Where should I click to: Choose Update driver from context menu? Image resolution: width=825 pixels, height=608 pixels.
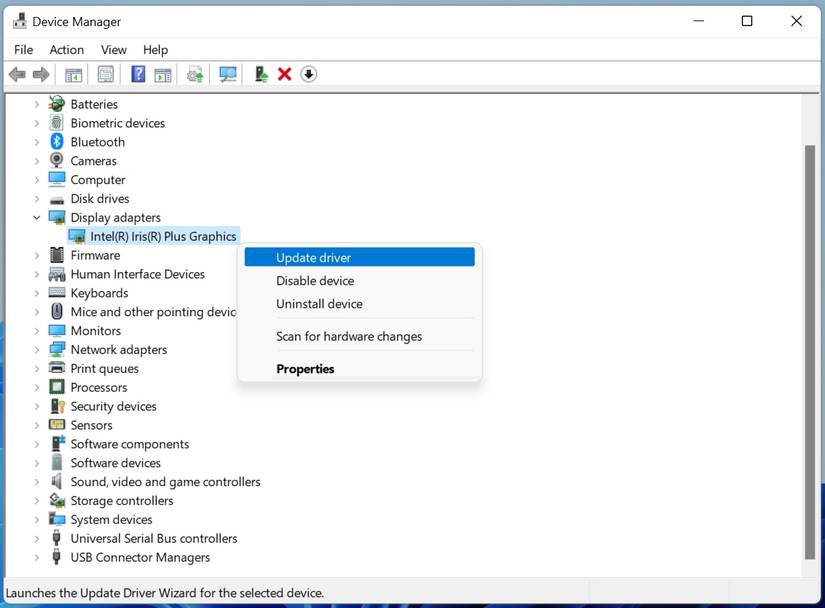point(359,257)
